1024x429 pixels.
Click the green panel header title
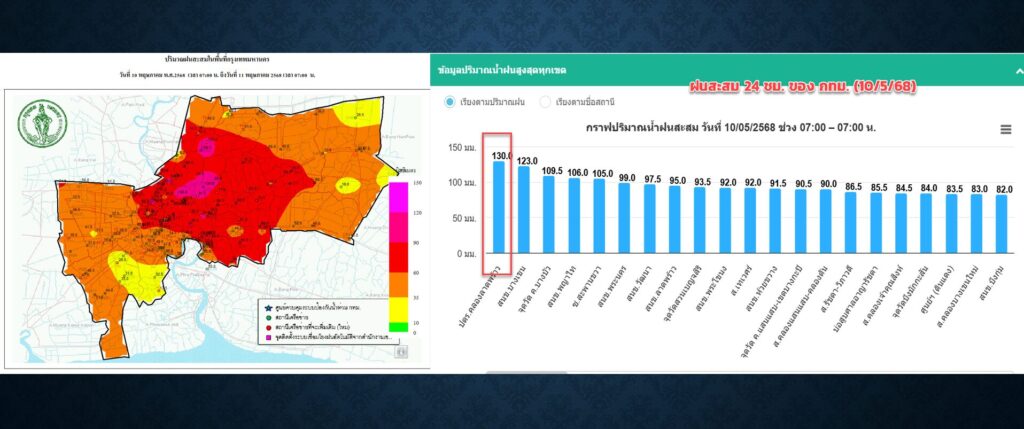point(502,72)
